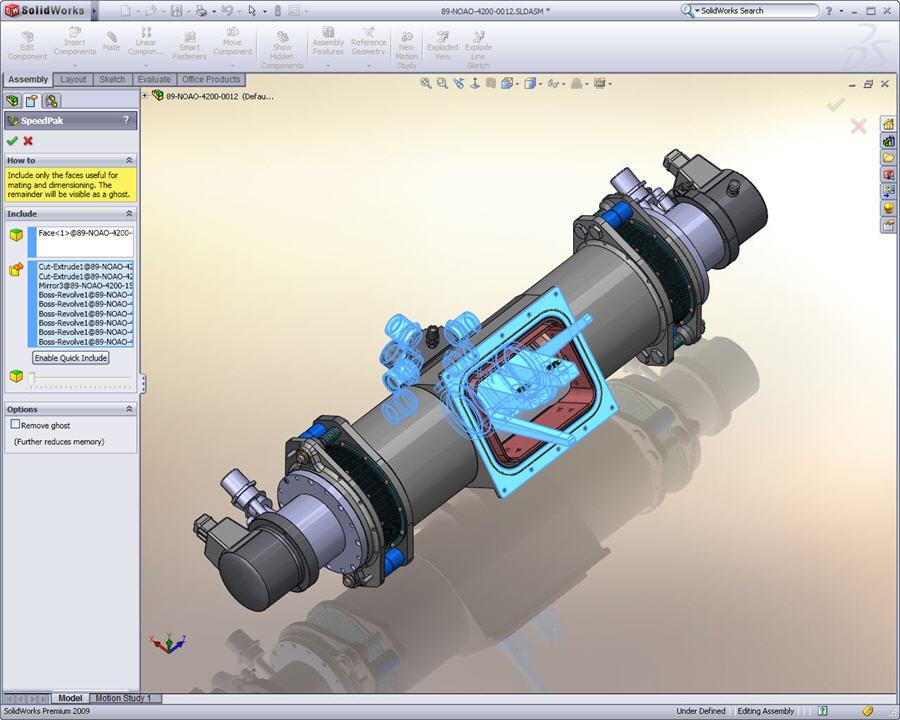This screenshot has height=720, width=900.
Task: Open the Move Component dropdown arrow
Action: pos(232,65)
